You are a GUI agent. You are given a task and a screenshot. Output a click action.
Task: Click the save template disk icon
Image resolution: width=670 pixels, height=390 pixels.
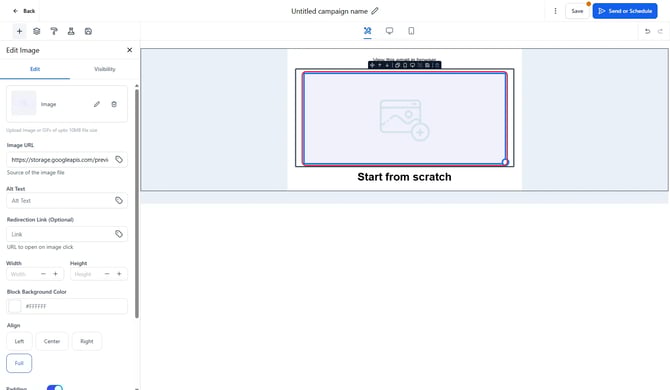click(x=88, y=31)
